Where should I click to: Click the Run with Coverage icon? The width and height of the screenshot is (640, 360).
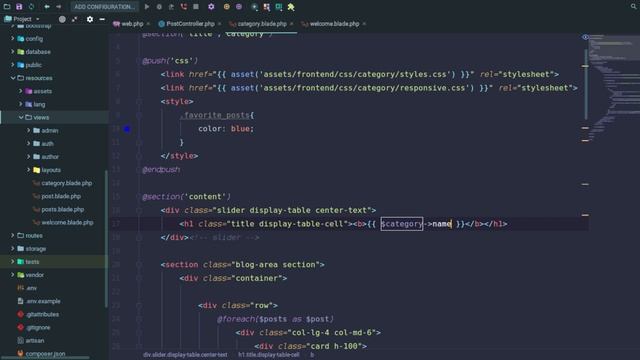pos(171,7)
